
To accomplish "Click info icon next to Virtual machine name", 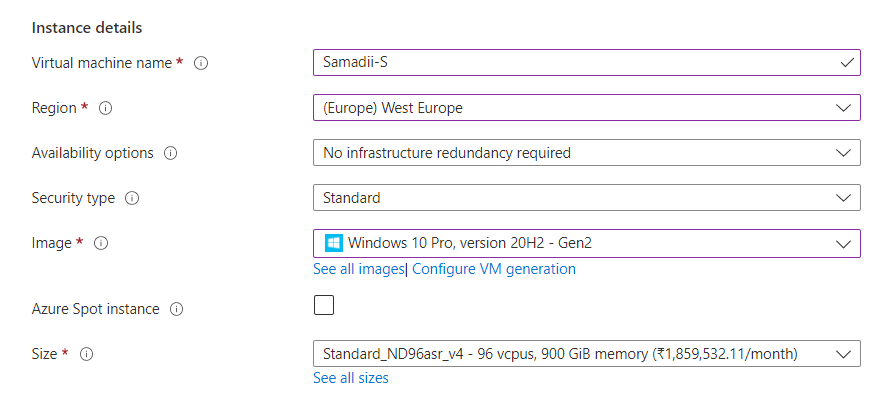I will coord(201,63).
